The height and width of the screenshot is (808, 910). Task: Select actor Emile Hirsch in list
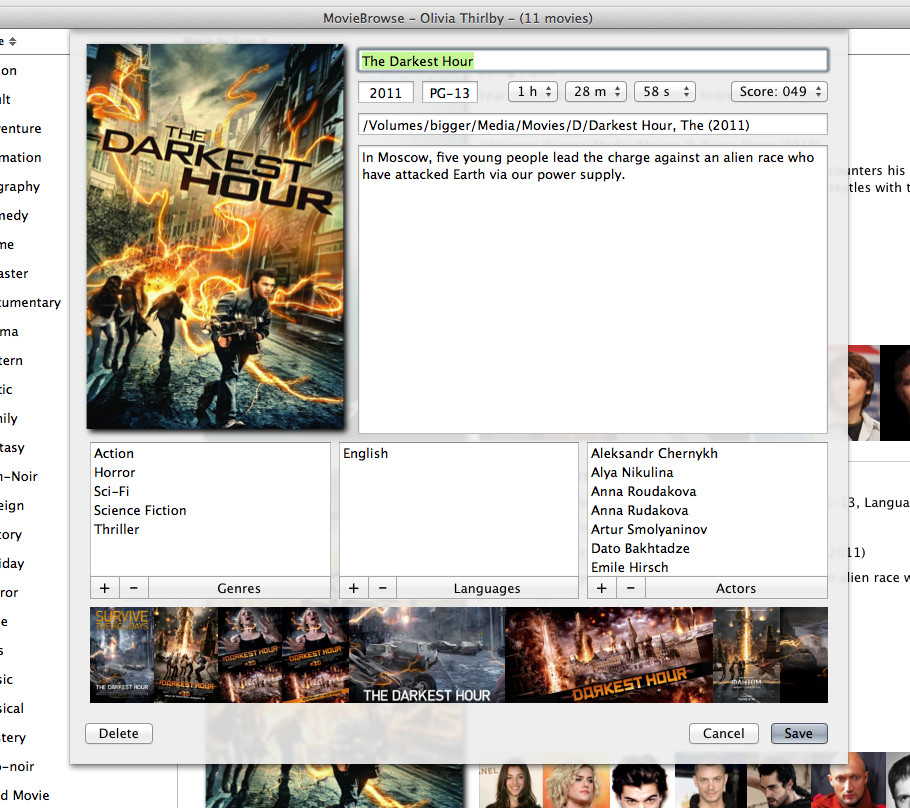[x=630, y=567]
